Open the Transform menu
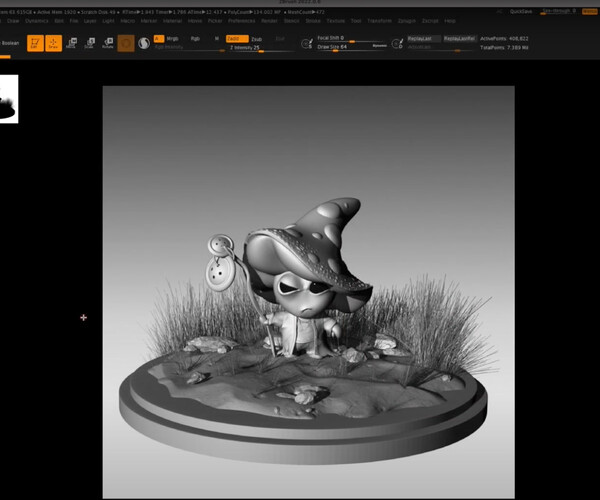Image resolution: width=600 pixels, height=500 pixels. [x=379, y=21]
